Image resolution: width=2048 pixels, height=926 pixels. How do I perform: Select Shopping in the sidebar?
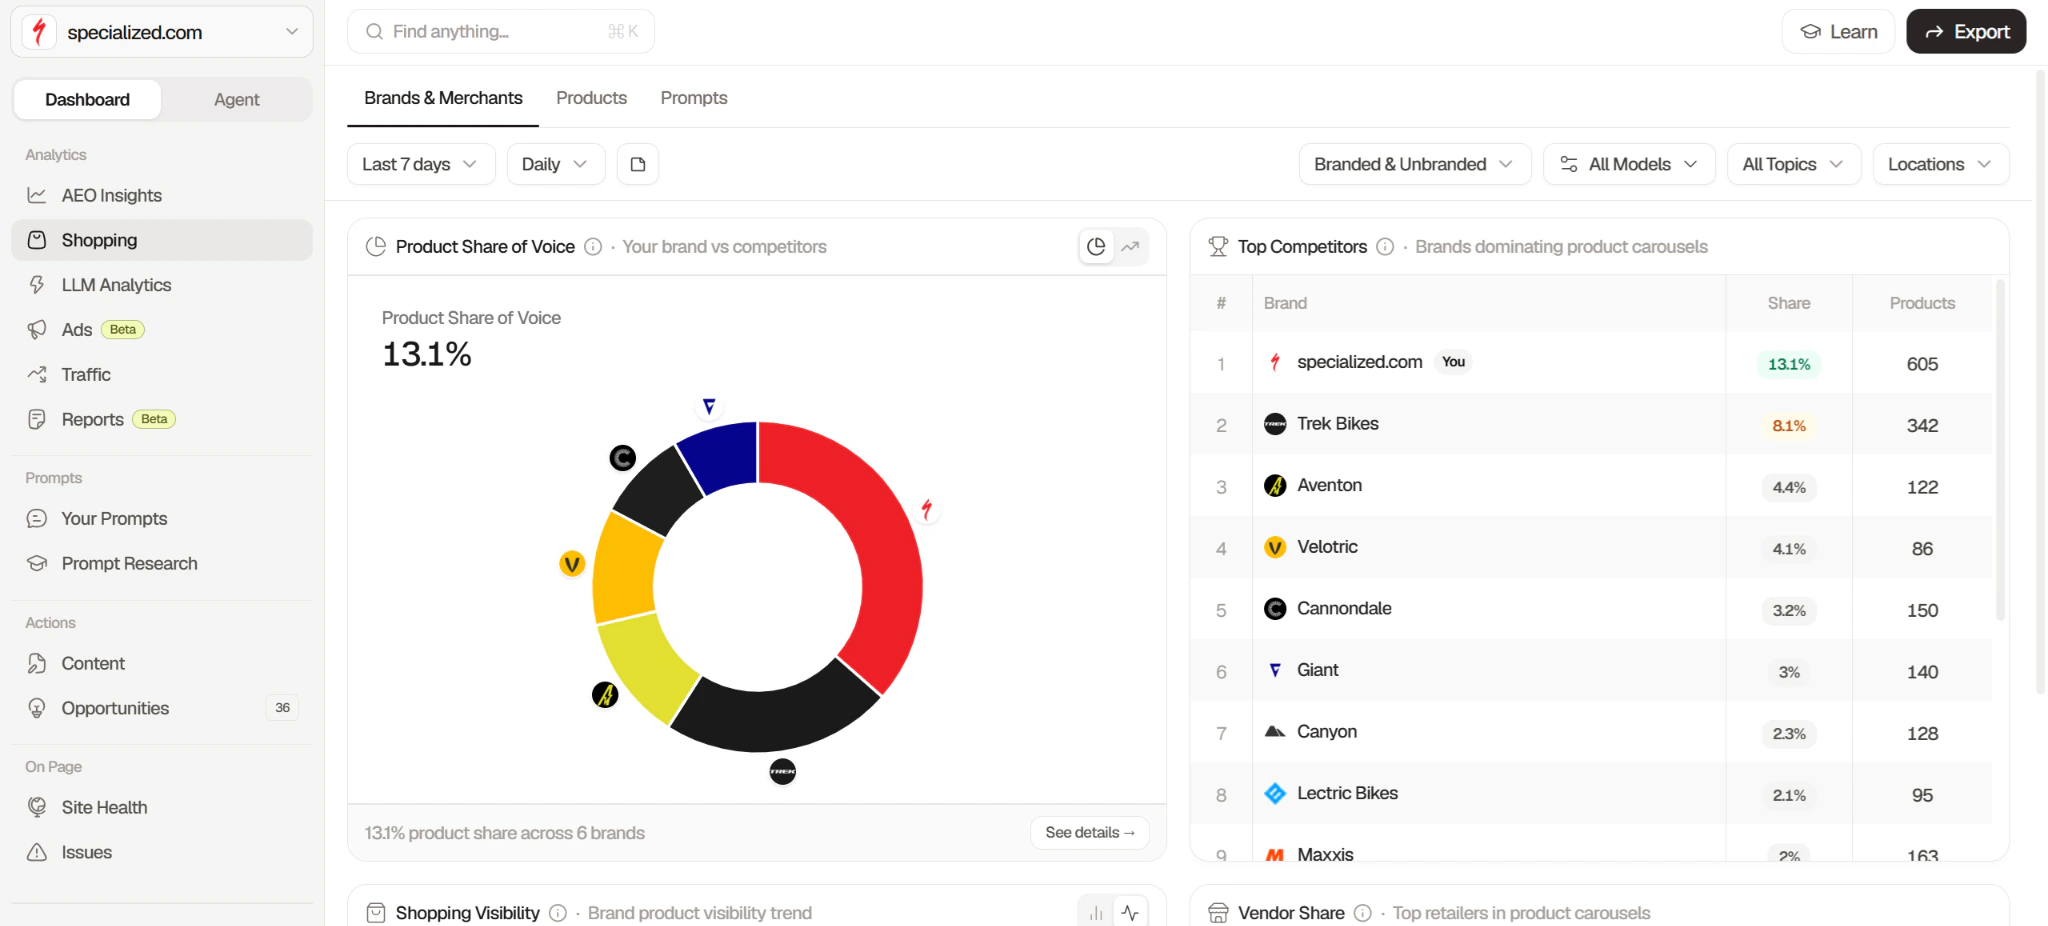(162, 240)
